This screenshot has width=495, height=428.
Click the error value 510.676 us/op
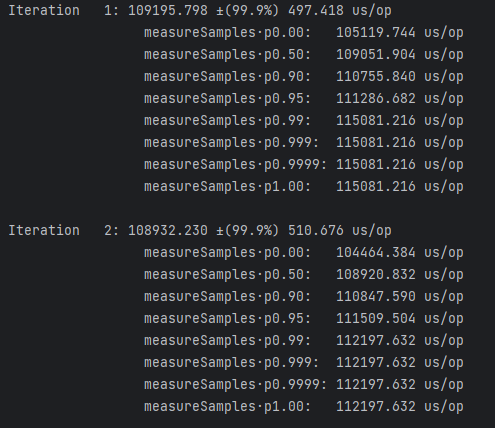pyautogui.click(x=340, y=231)
